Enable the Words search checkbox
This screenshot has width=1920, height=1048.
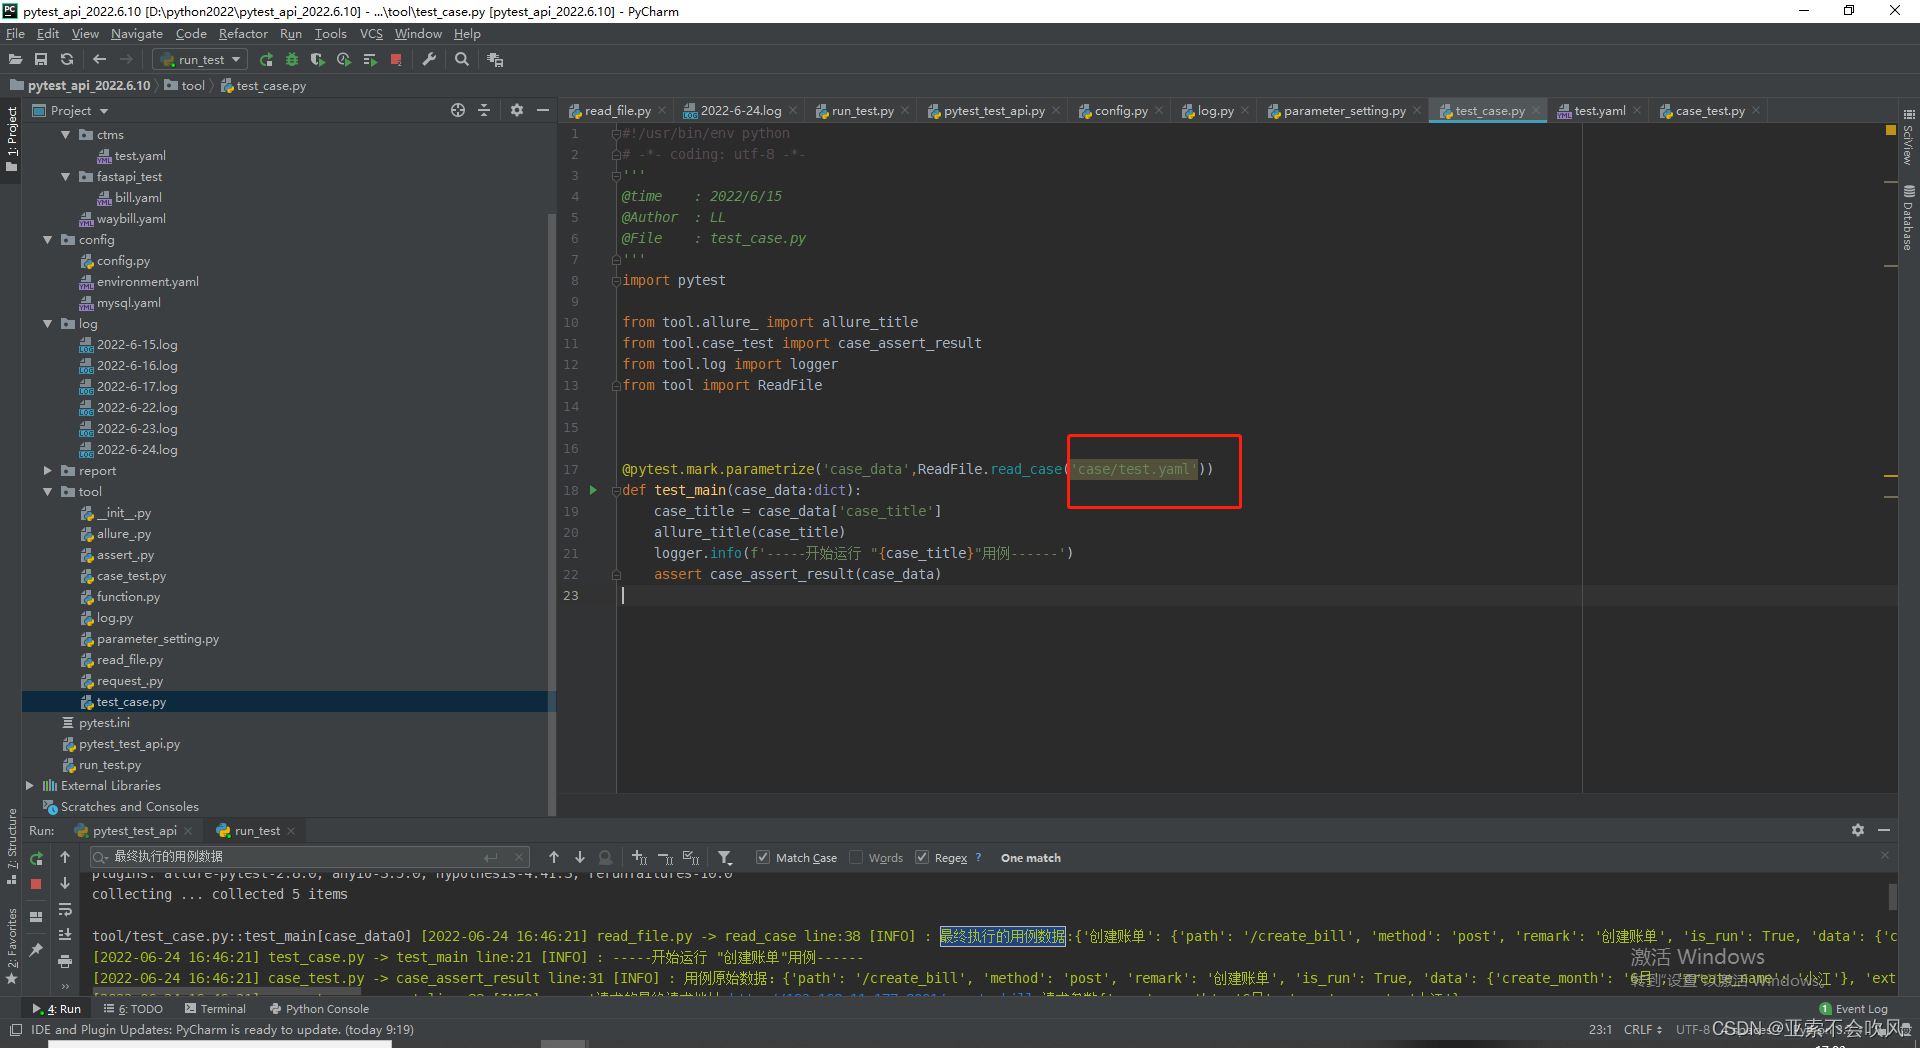856,858
